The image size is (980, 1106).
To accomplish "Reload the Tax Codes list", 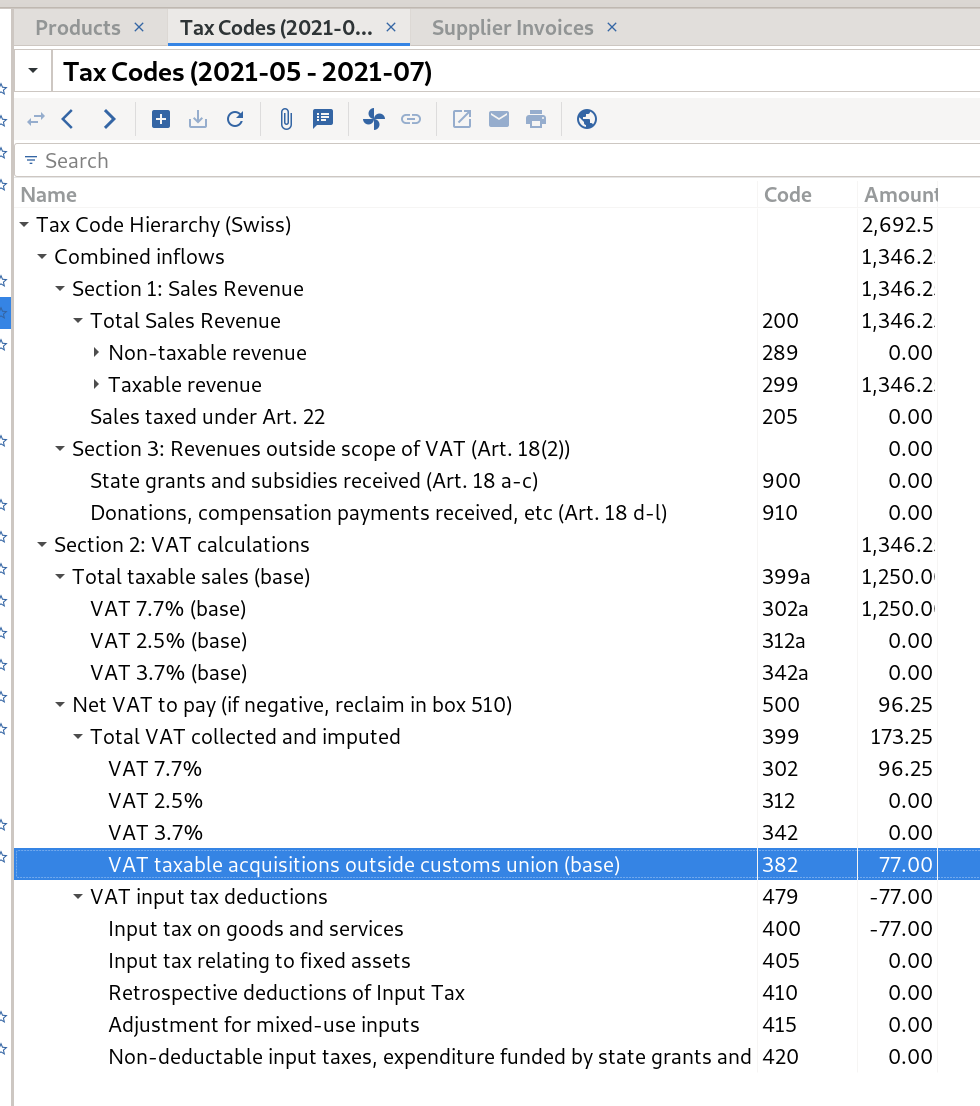I will [x=235, y=119].
